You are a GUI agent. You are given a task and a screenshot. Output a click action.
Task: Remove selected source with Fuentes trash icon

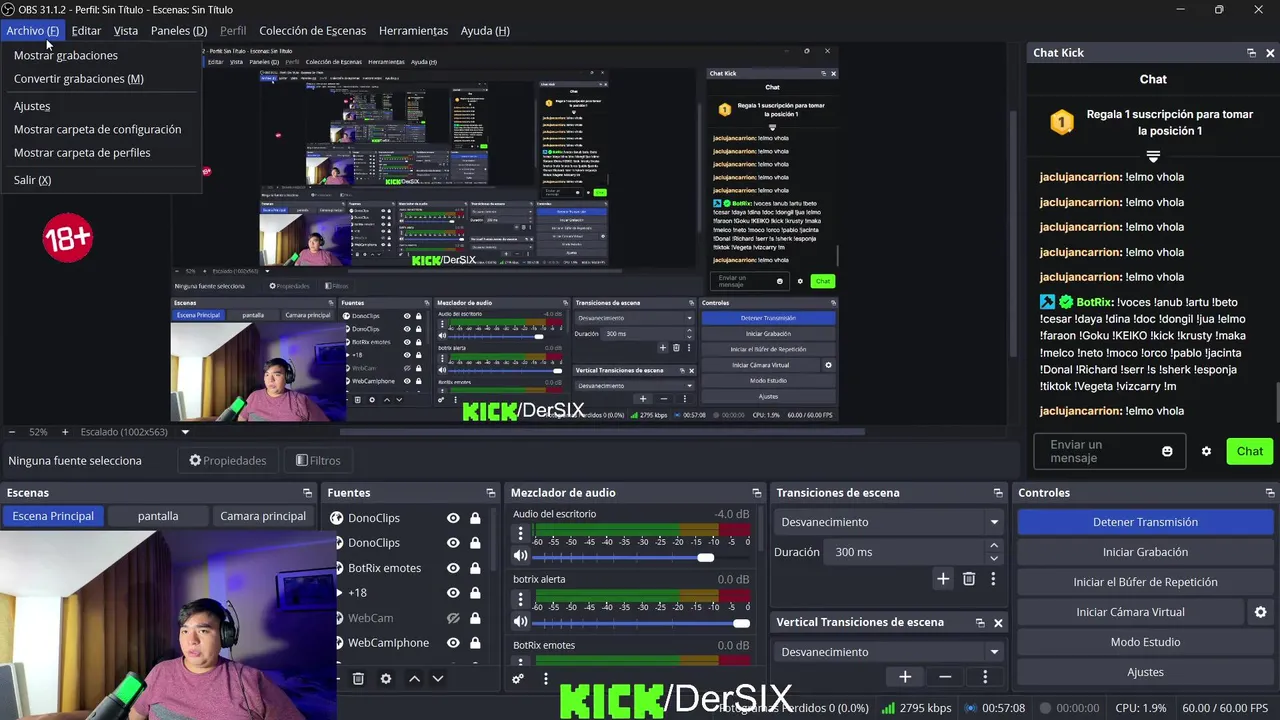358,678
